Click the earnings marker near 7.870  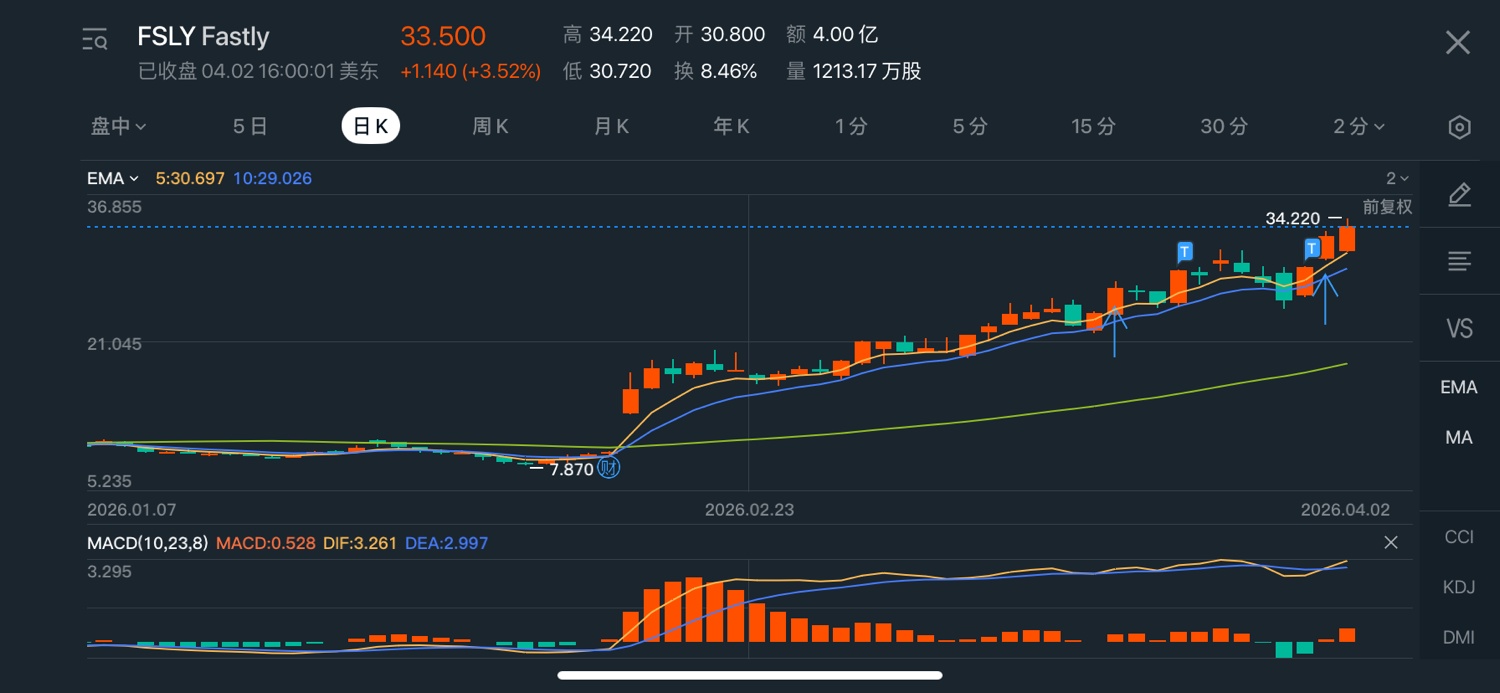(x=608, y=468)
